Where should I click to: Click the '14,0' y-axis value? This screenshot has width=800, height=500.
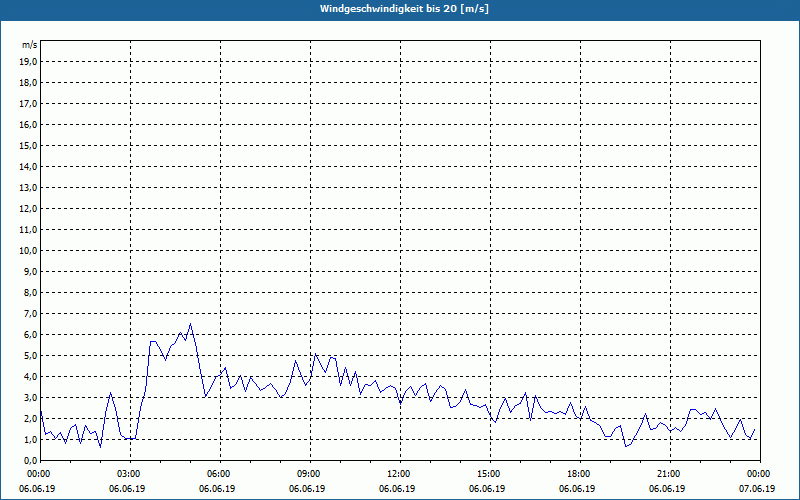coord(28,167)
